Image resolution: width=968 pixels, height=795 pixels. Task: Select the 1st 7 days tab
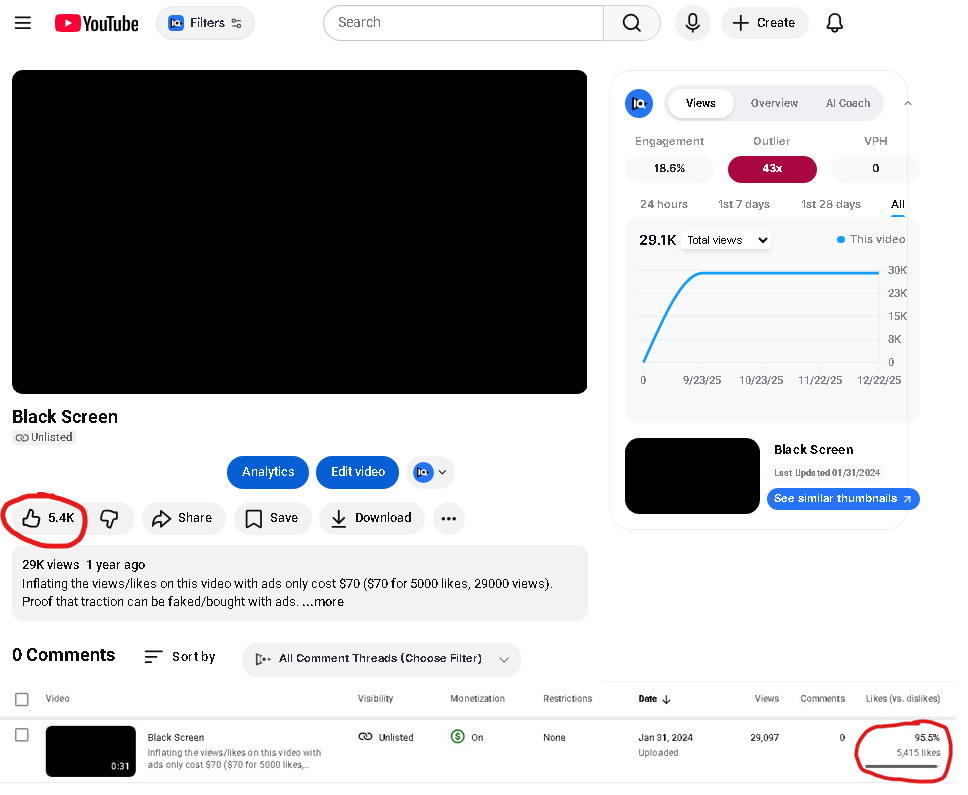coord(744,204)
